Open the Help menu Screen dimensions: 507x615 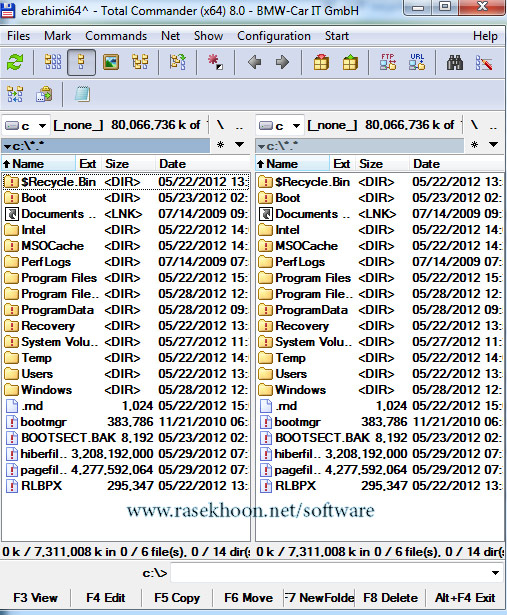coord(485,36)
